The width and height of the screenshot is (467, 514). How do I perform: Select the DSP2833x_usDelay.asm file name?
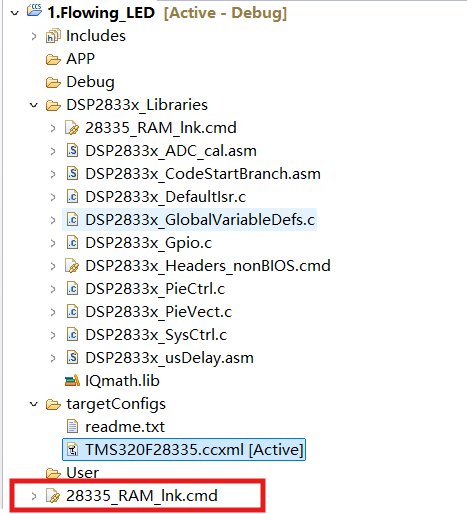click(169, 358)
